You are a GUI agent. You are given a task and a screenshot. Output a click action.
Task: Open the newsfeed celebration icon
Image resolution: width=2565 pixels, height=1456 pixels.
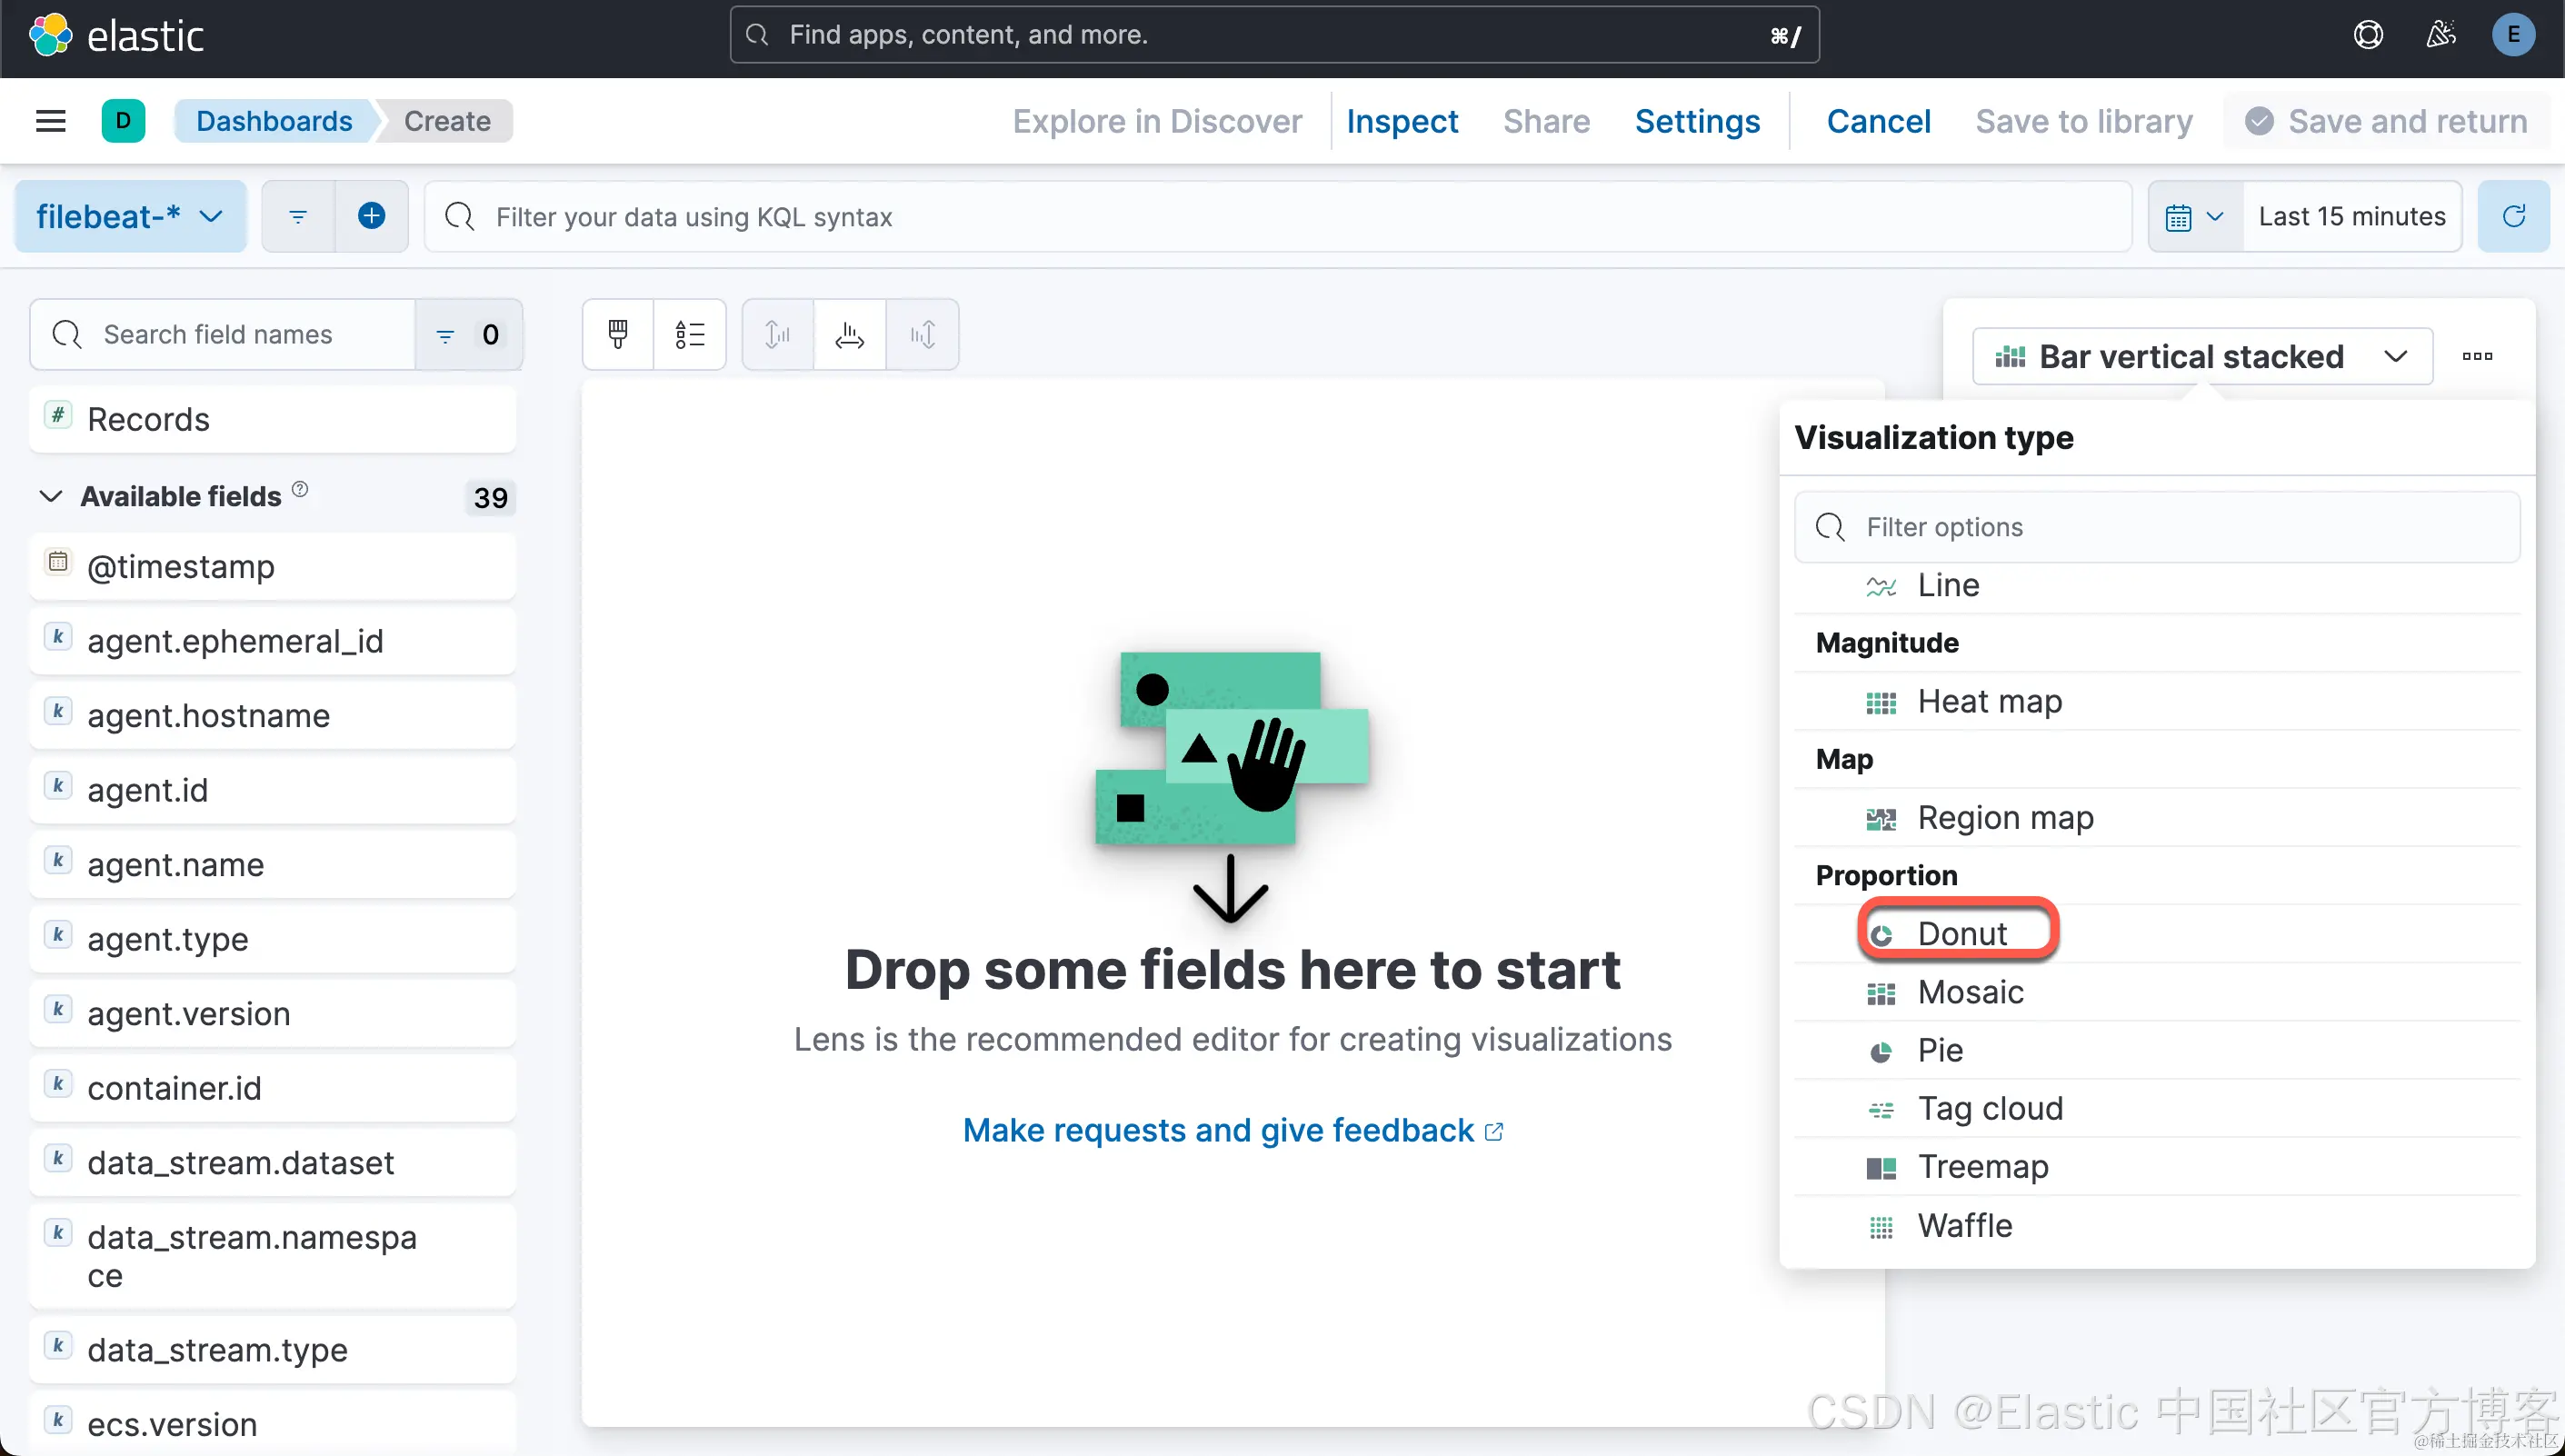pos(2440,36)
